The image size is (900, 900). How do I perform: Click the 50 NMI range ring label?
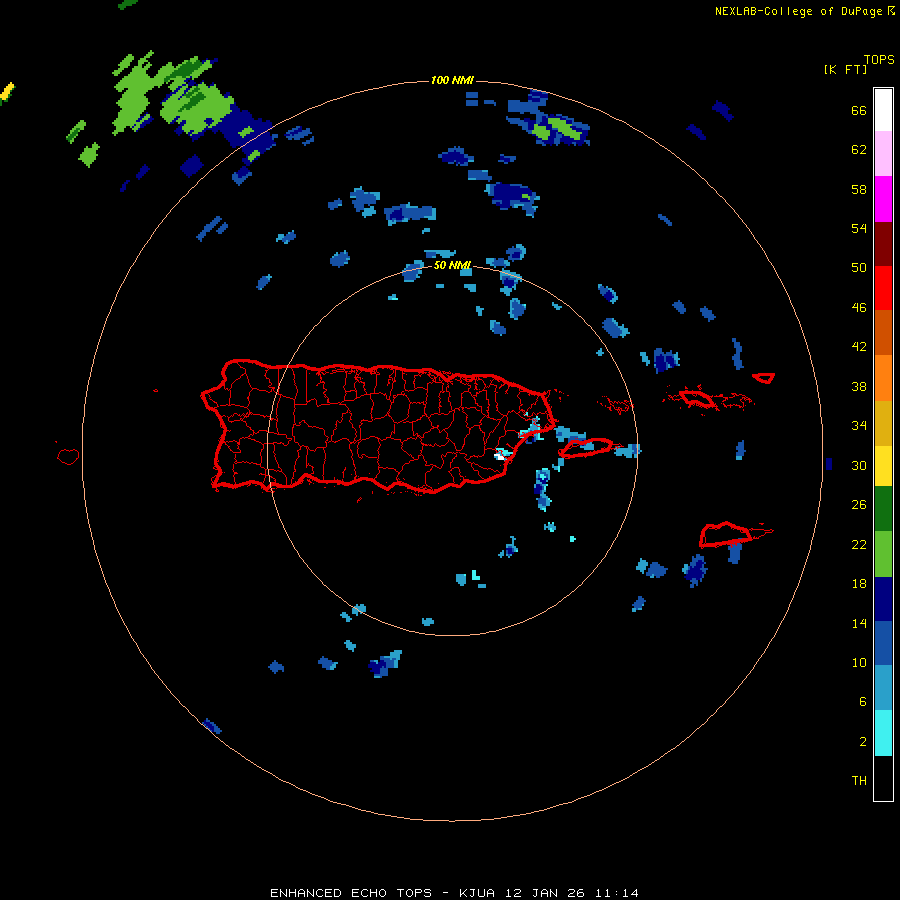coord(452,265)
